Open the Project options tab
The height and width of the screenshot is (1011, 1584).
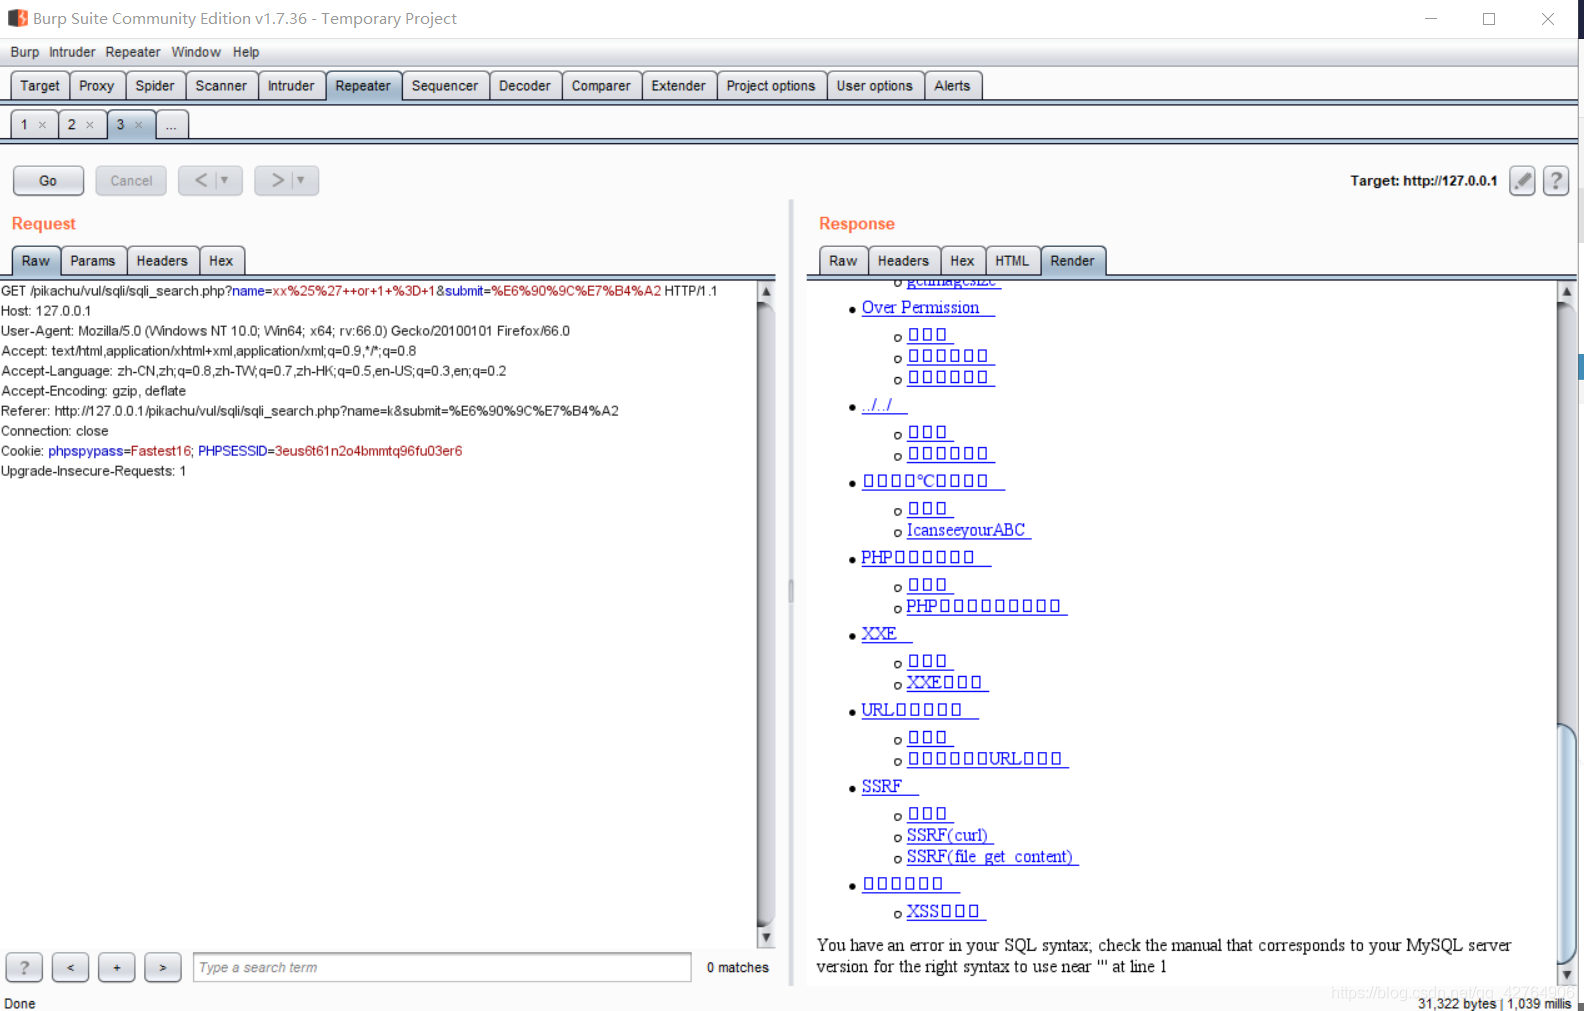click(x=771, y=86)
